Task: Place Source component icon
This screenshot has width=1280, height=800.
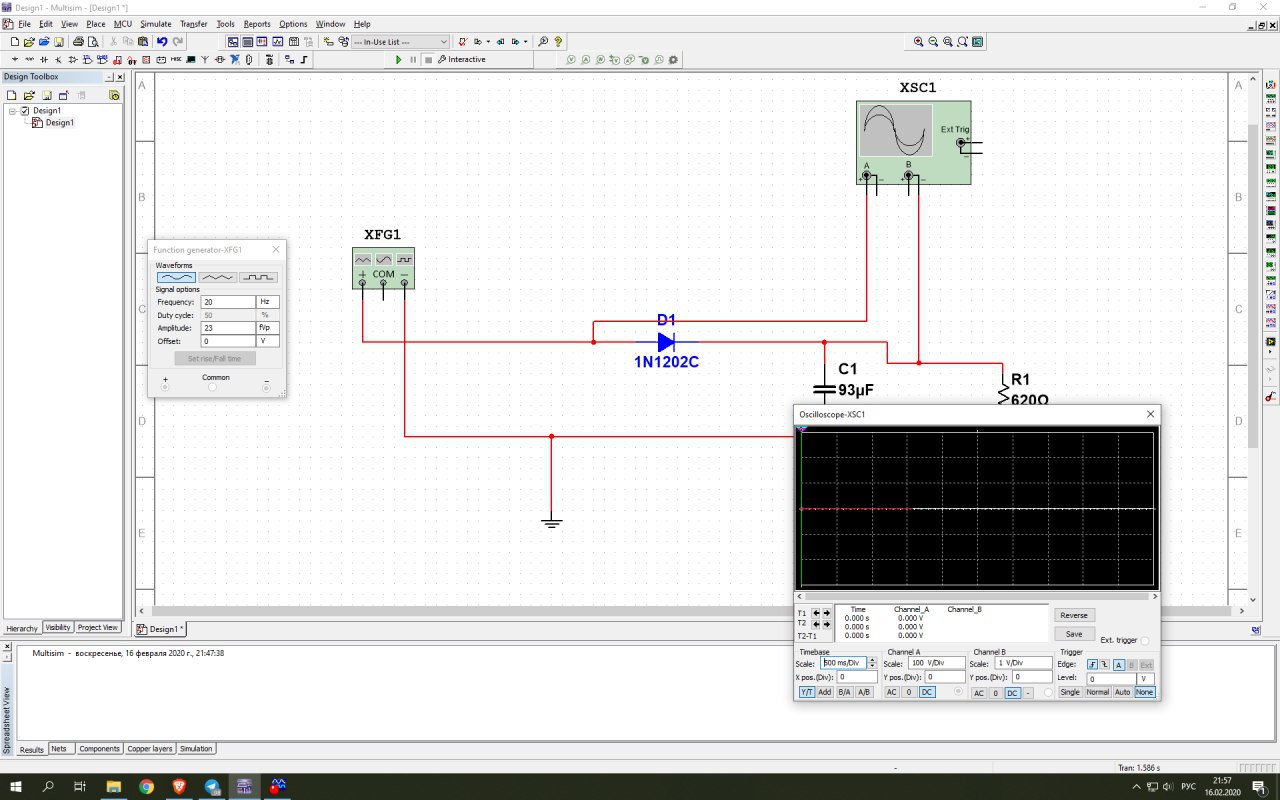Action: point(15,60)
